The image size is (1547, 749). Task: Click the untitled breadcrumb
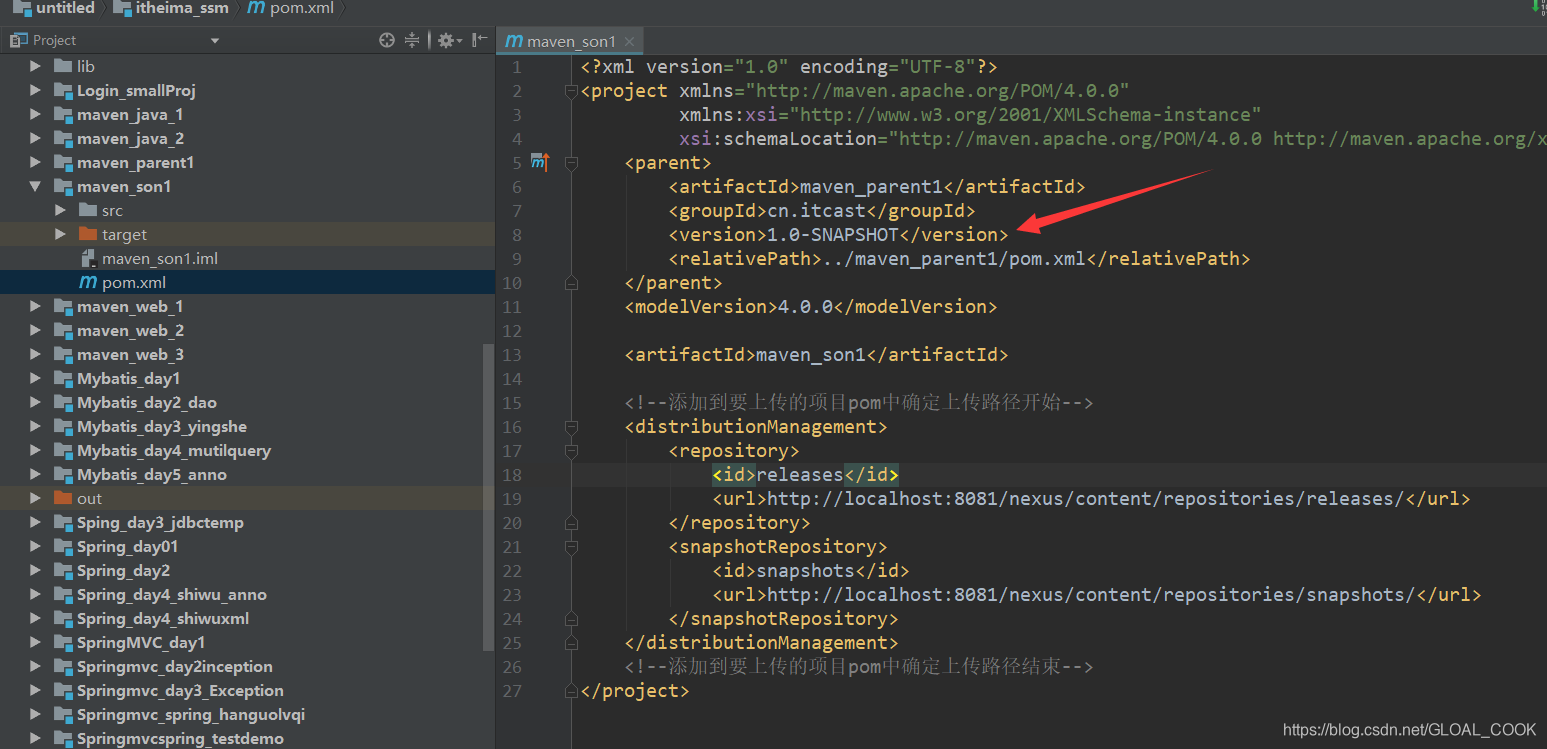tap(54, 8)
